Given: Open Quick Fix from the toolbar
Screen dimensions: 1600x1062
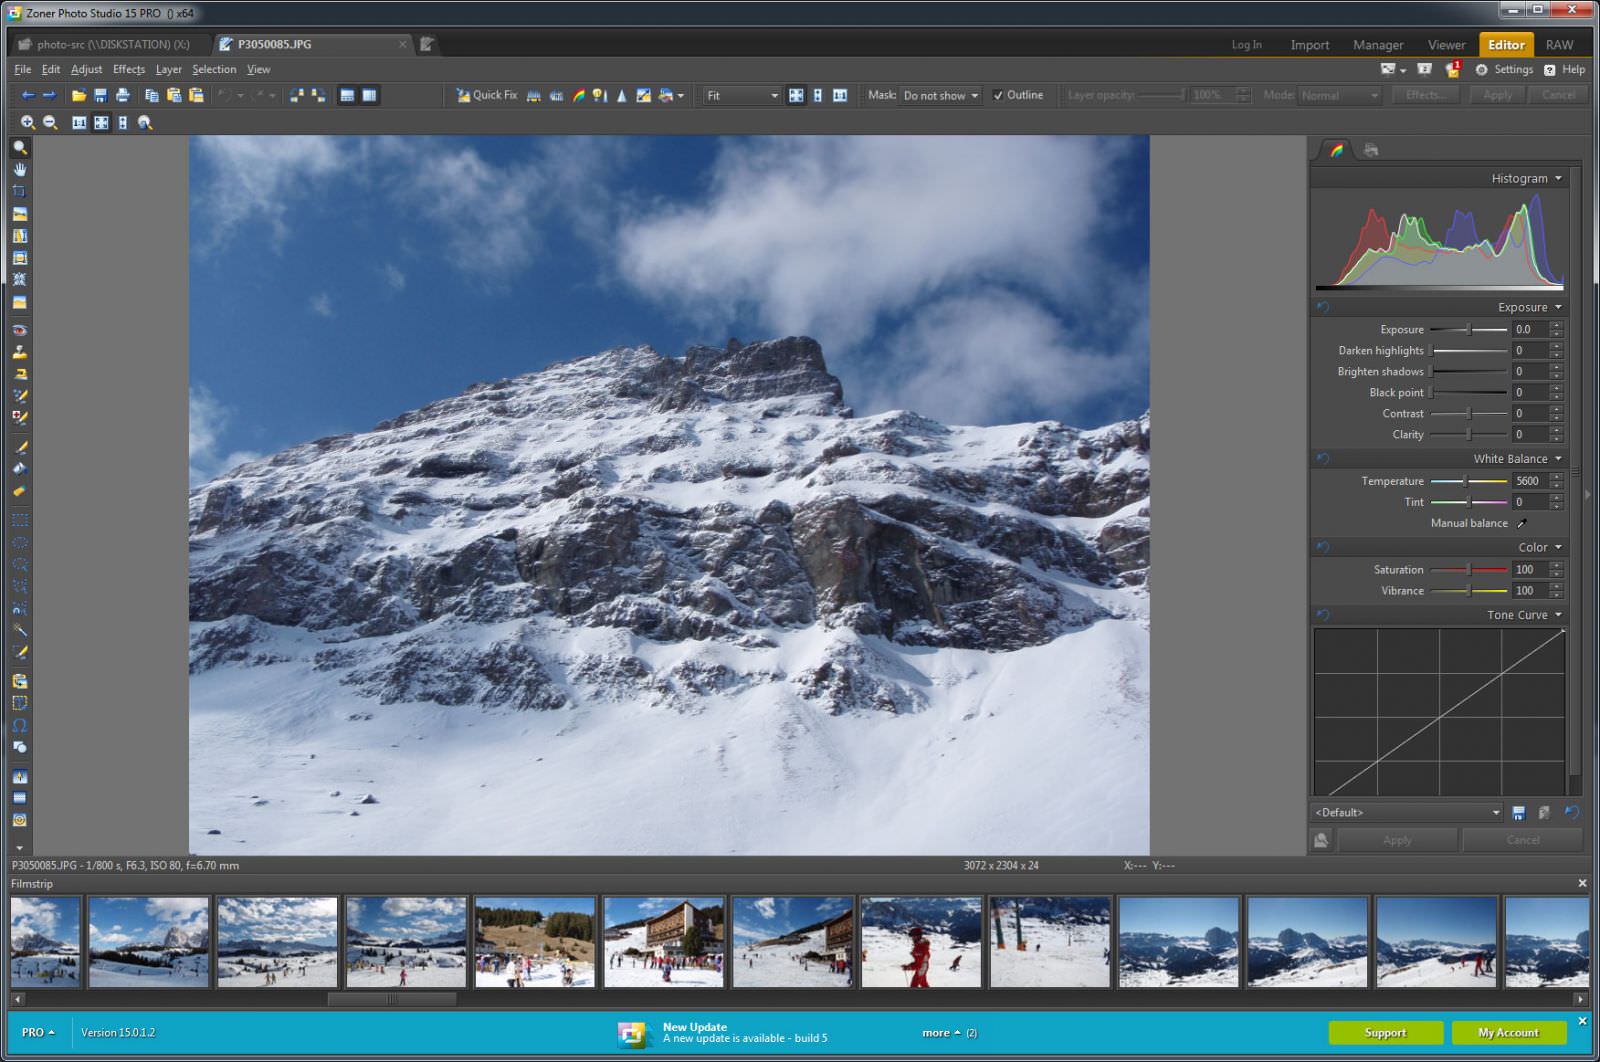Looking at the screenshot, I should (487, 95).
